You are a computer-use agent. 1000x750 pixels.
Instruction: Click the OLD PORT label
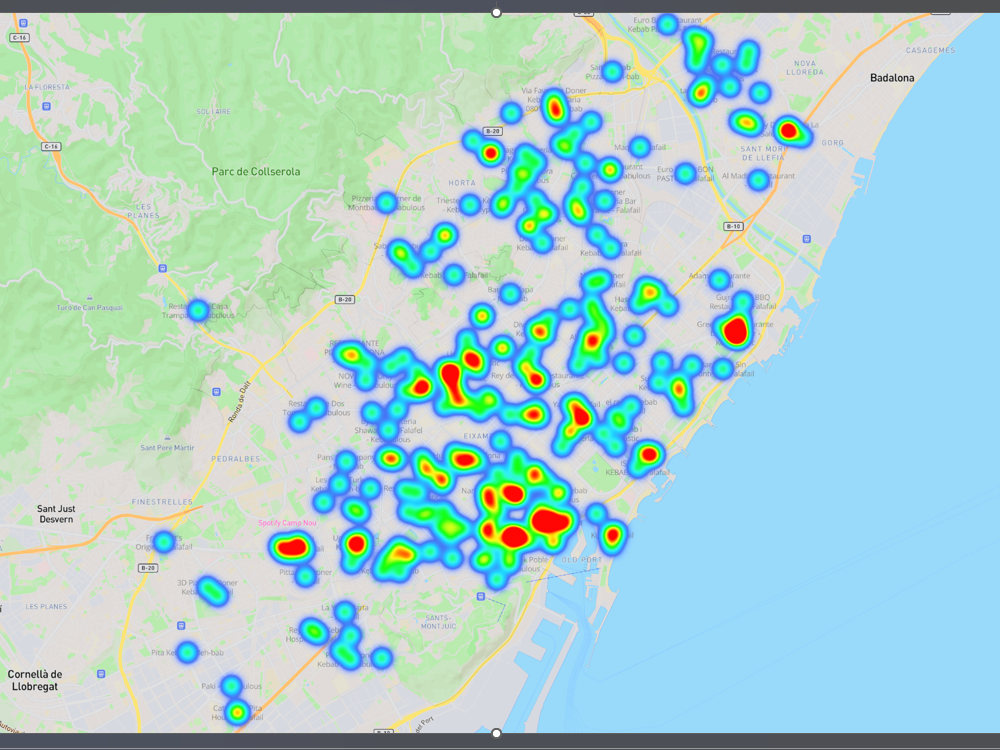tap(581, 560)
